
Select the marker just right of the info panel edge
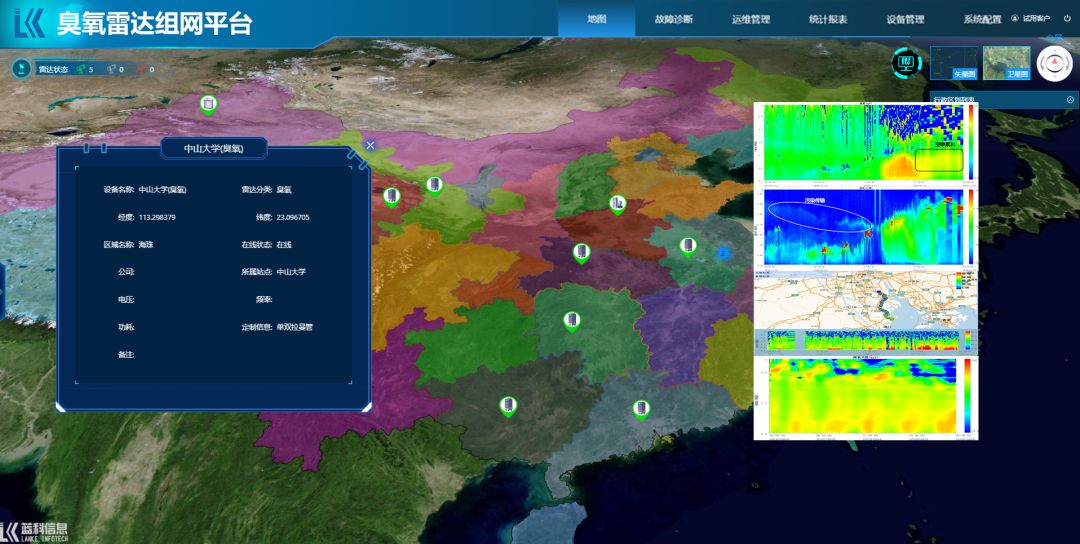point(391,197)
